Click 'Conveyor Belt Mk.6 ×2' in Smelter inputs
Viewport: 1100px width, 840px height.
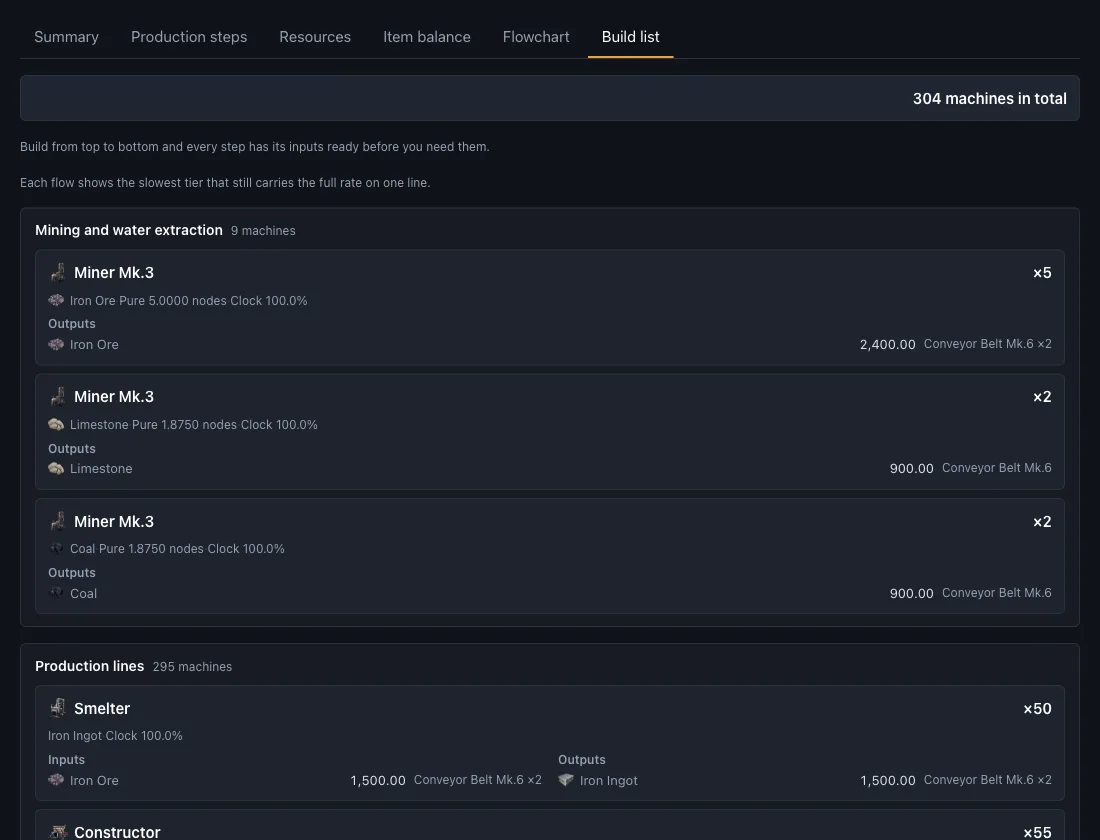[477, 780]
